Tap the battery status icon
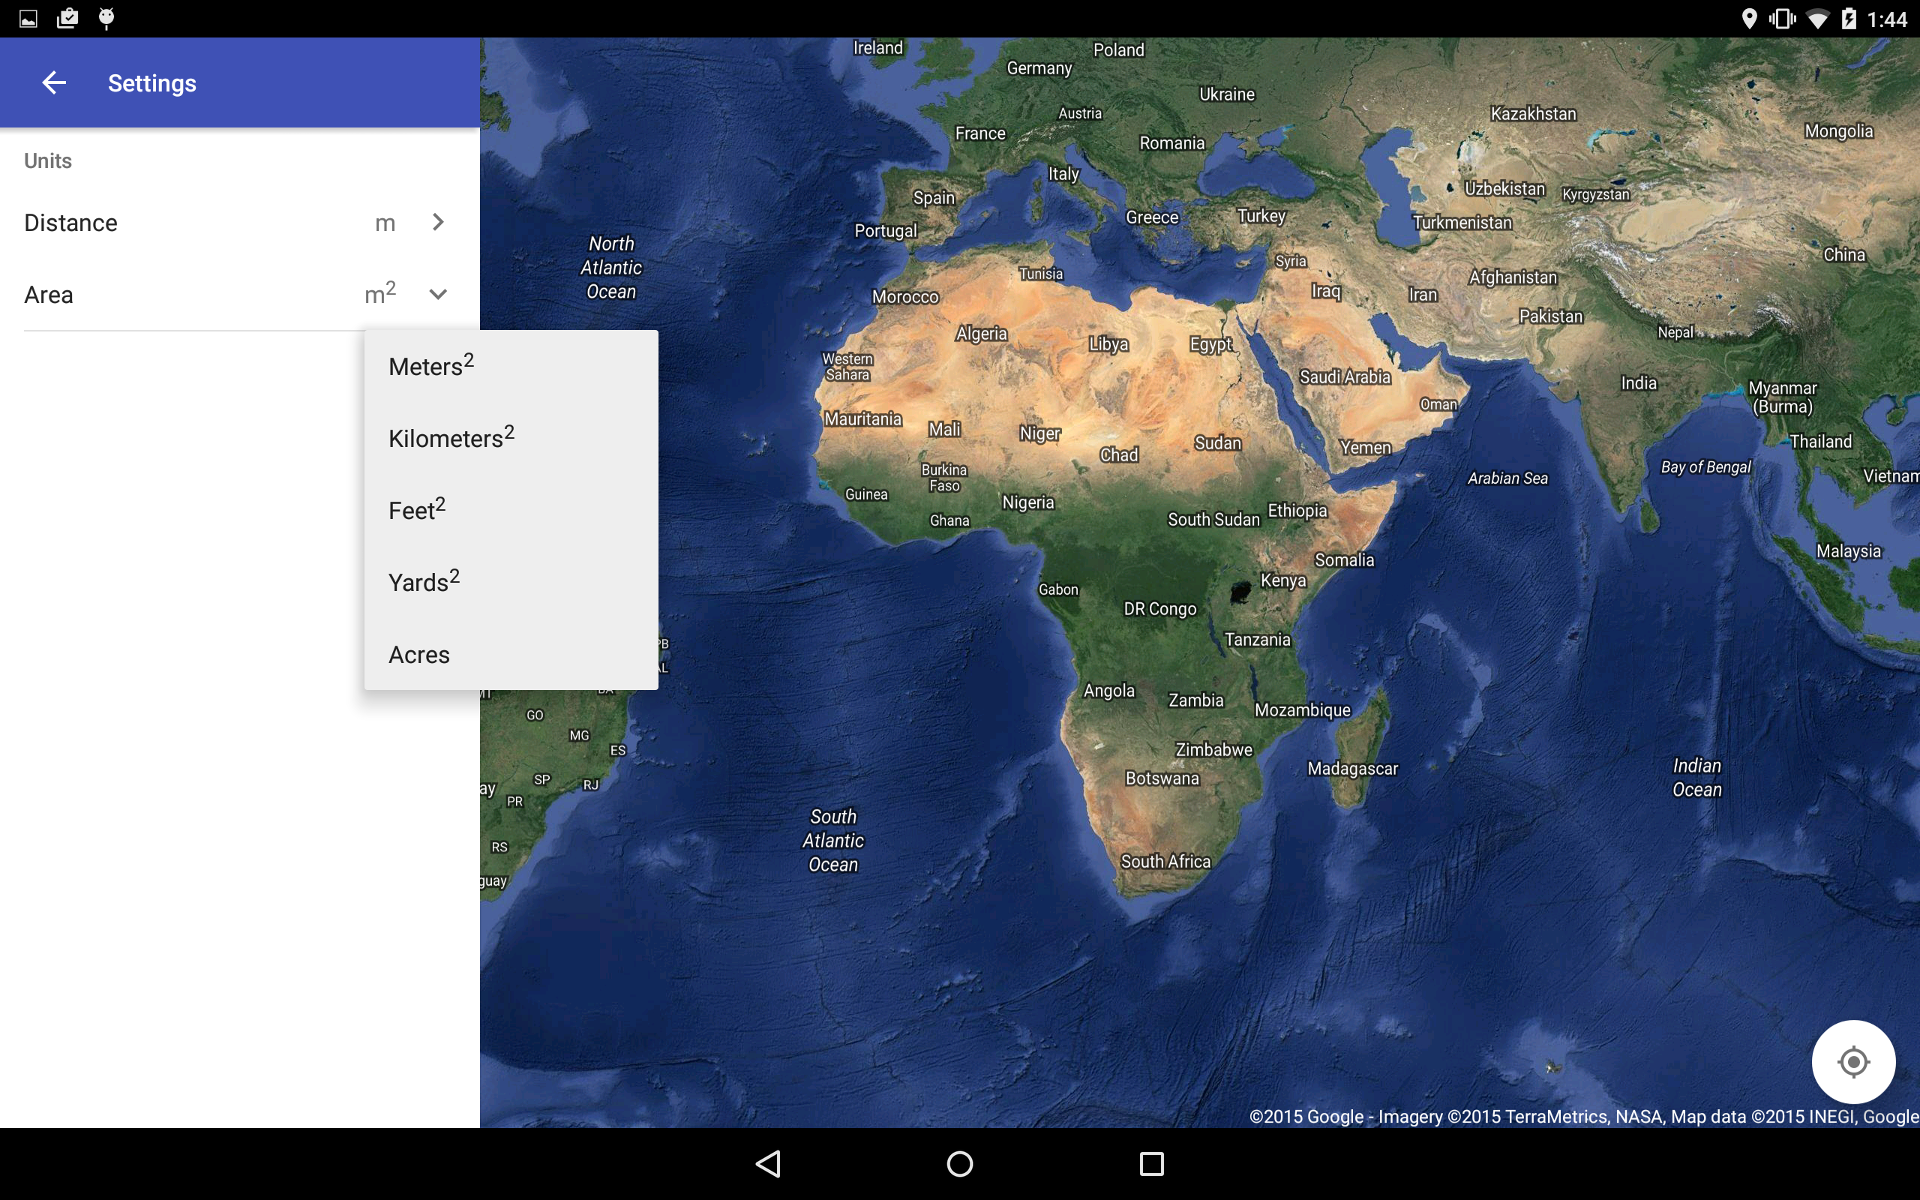The width and height of the screenshot is (1920, 1200). point(1851,17)
